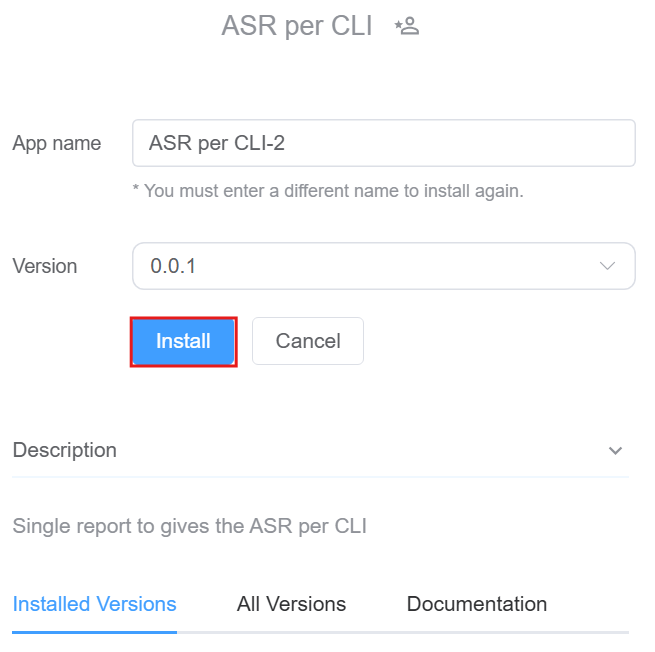This screenshot has height=652, width=655.
Task: Click the add-user icon beside the title
Action: click(406, 26)
